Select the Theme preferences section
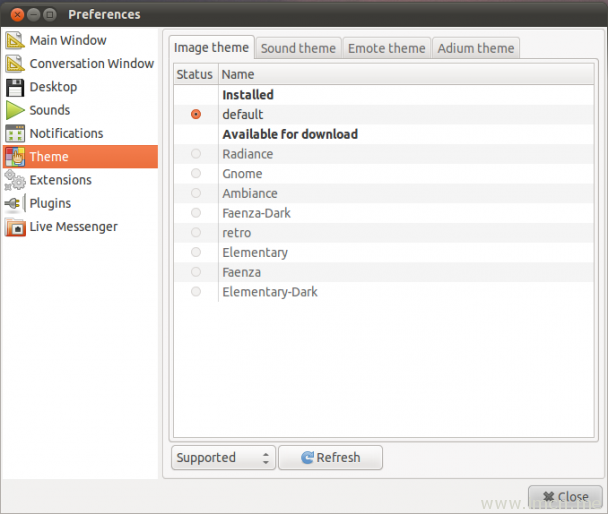Screen dimensions: 608x514 (80, 157)
